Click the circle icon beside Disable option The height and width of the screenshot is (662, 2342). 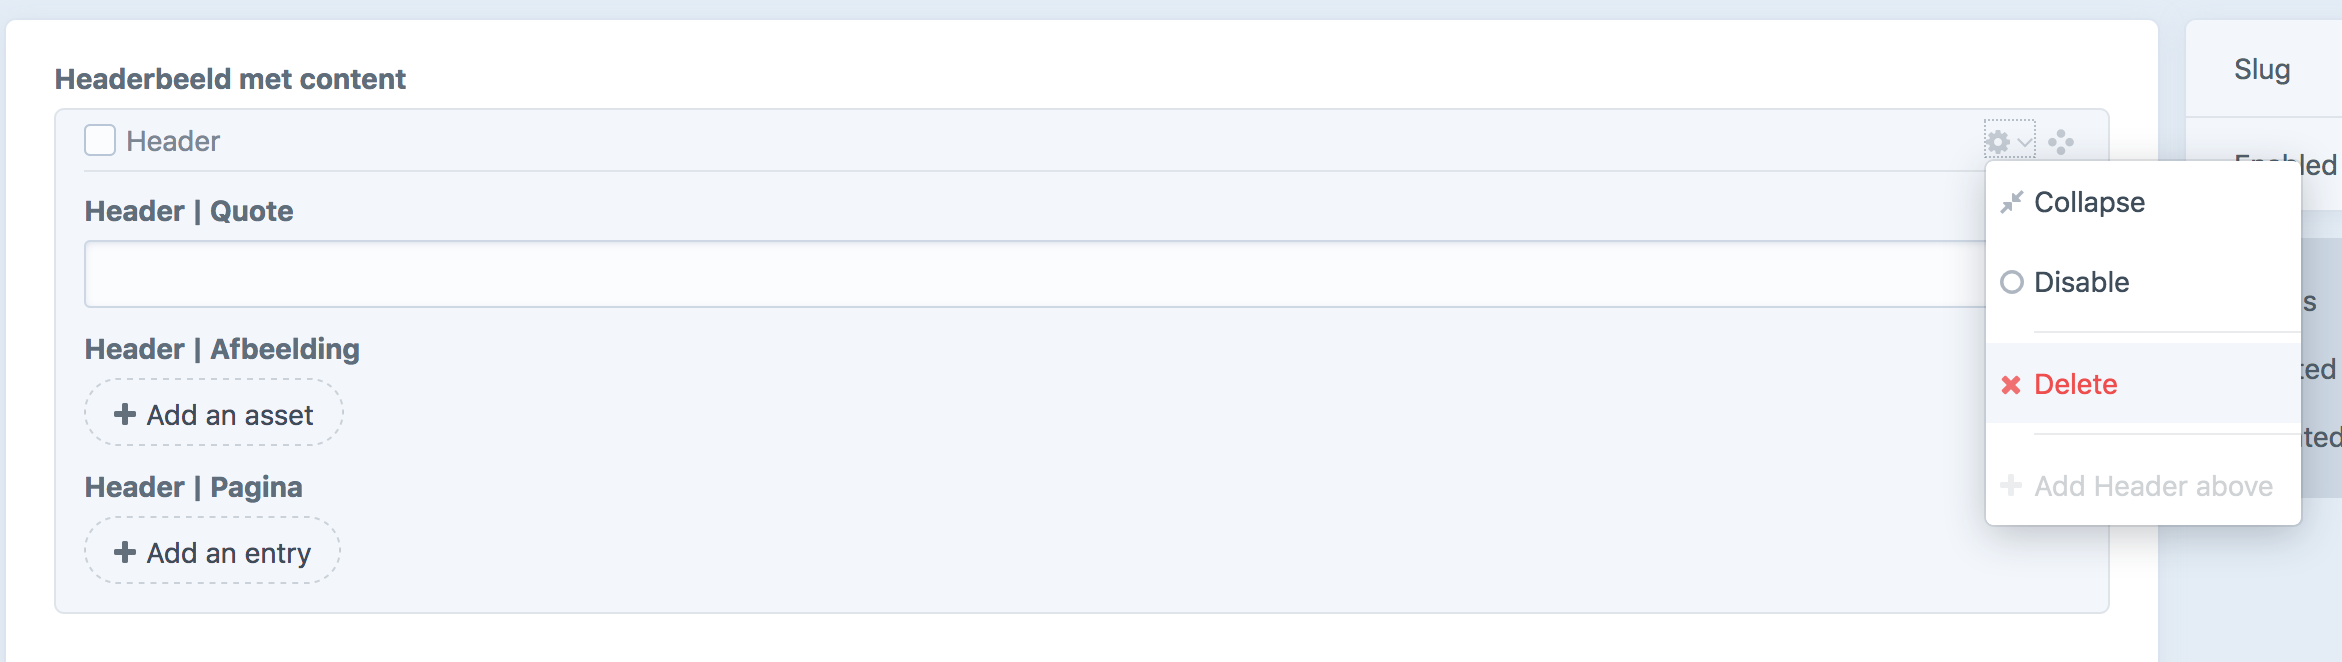[2012, 282]
